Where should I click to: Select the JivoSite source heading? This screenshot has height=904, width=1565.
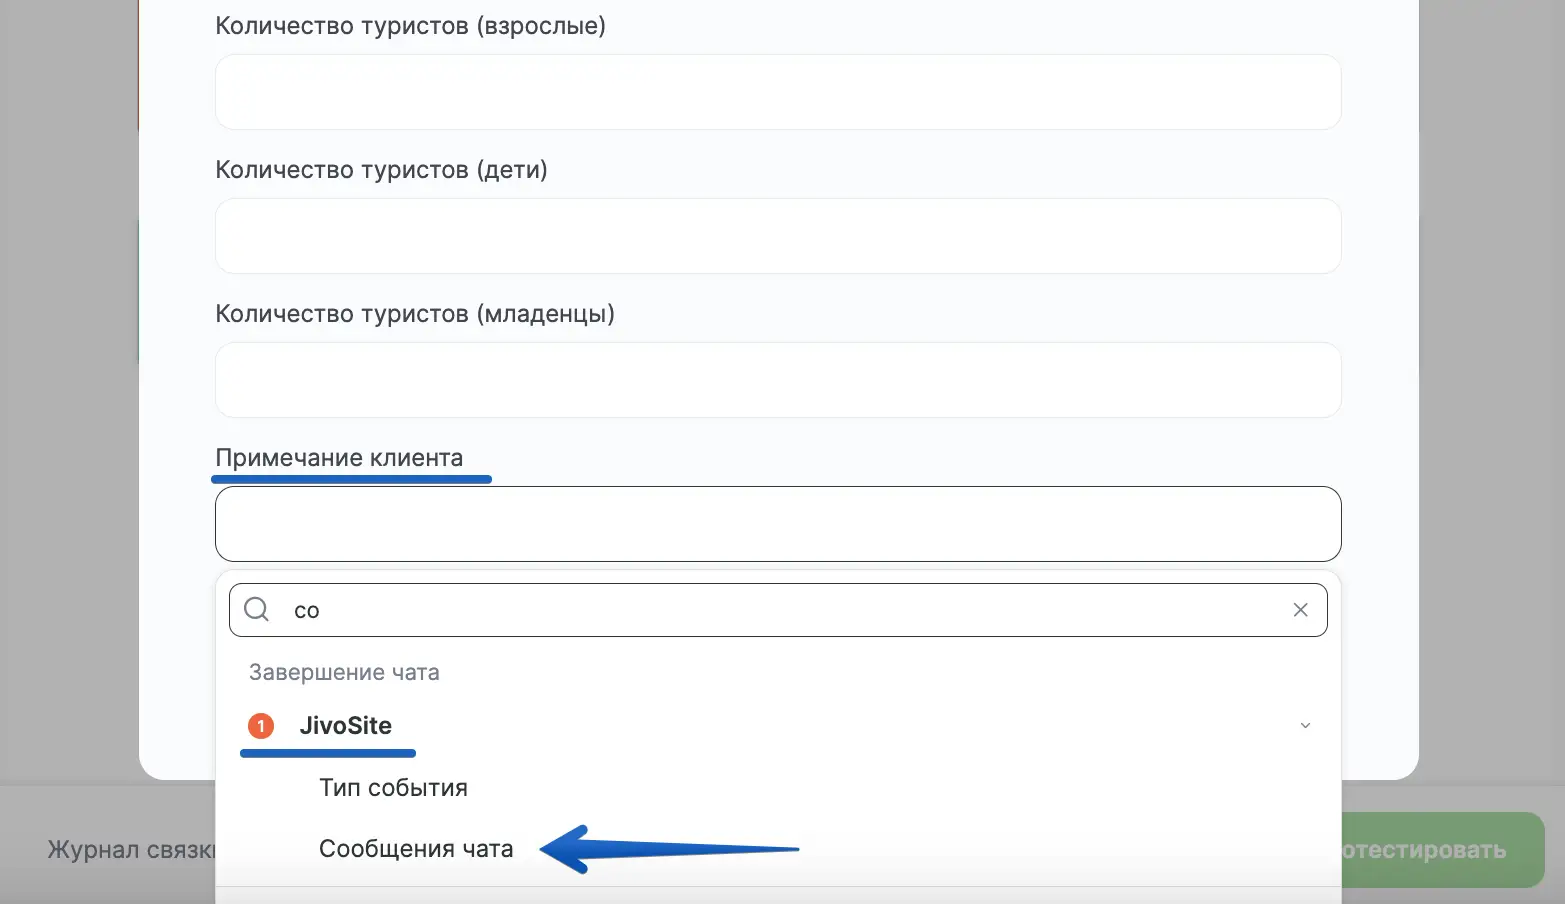point(345,726)
